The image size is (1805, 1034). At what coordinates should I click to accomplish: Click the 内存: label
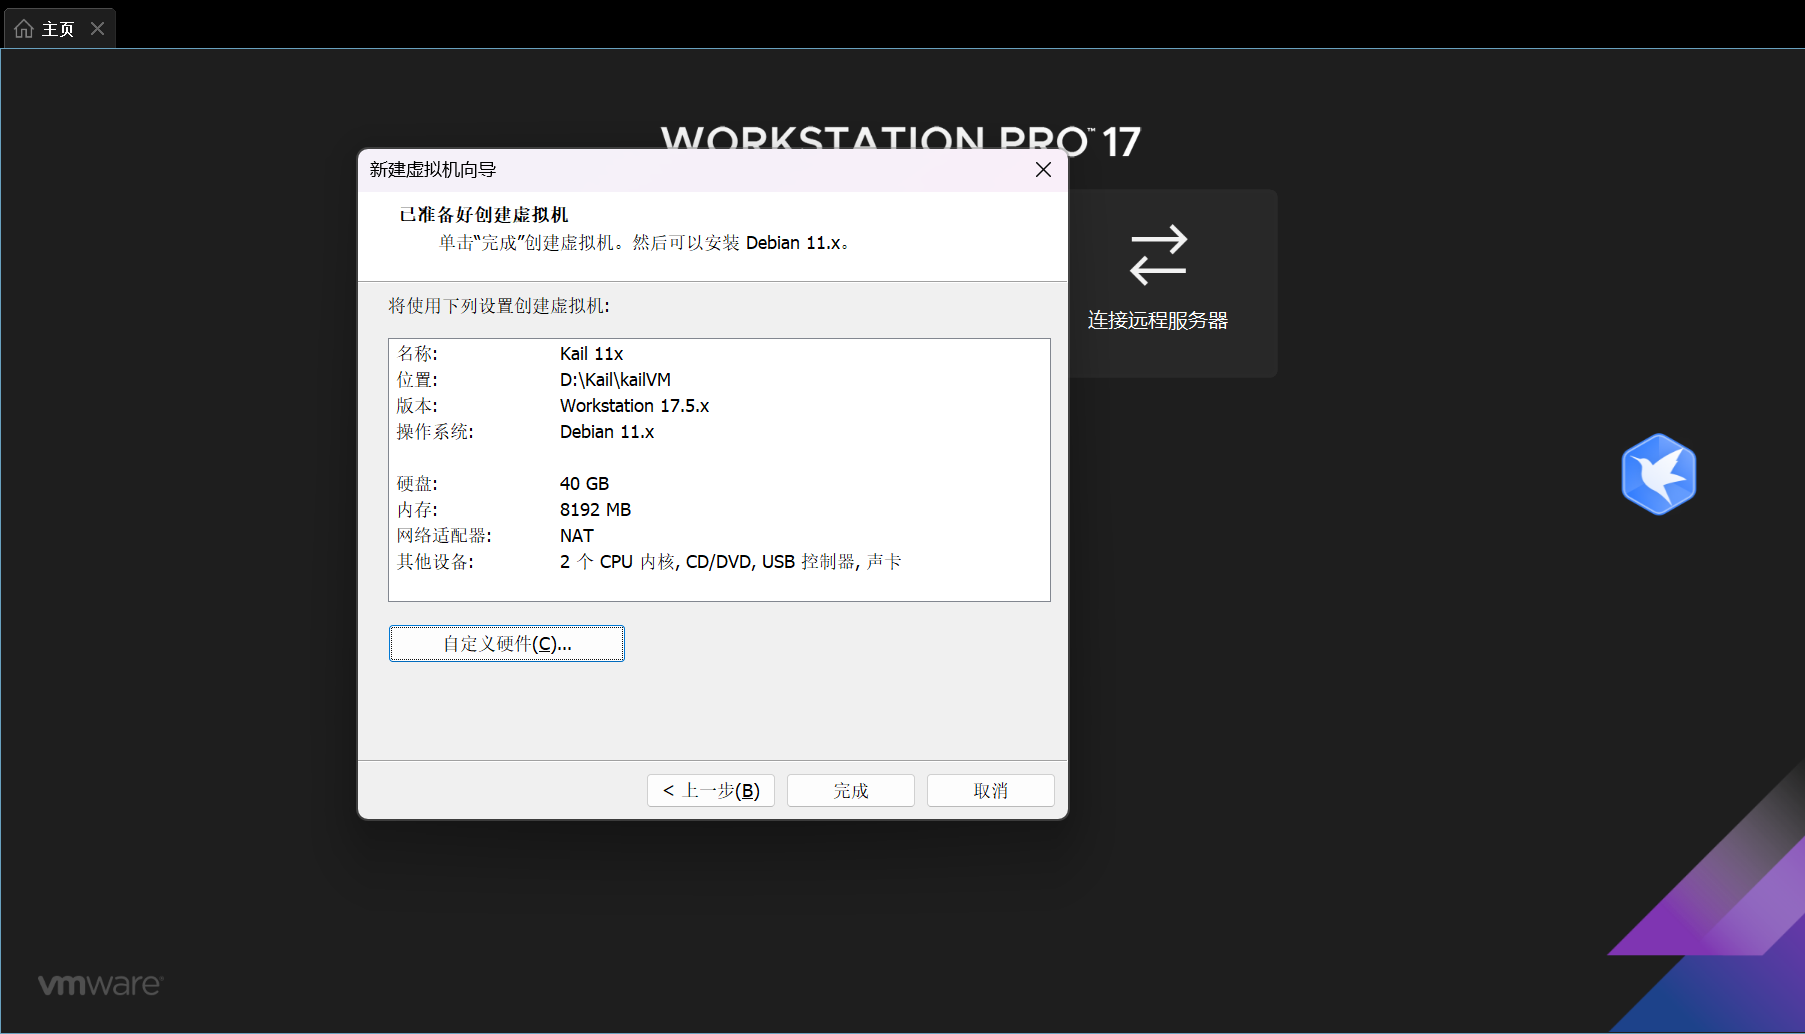click(417, 510)
